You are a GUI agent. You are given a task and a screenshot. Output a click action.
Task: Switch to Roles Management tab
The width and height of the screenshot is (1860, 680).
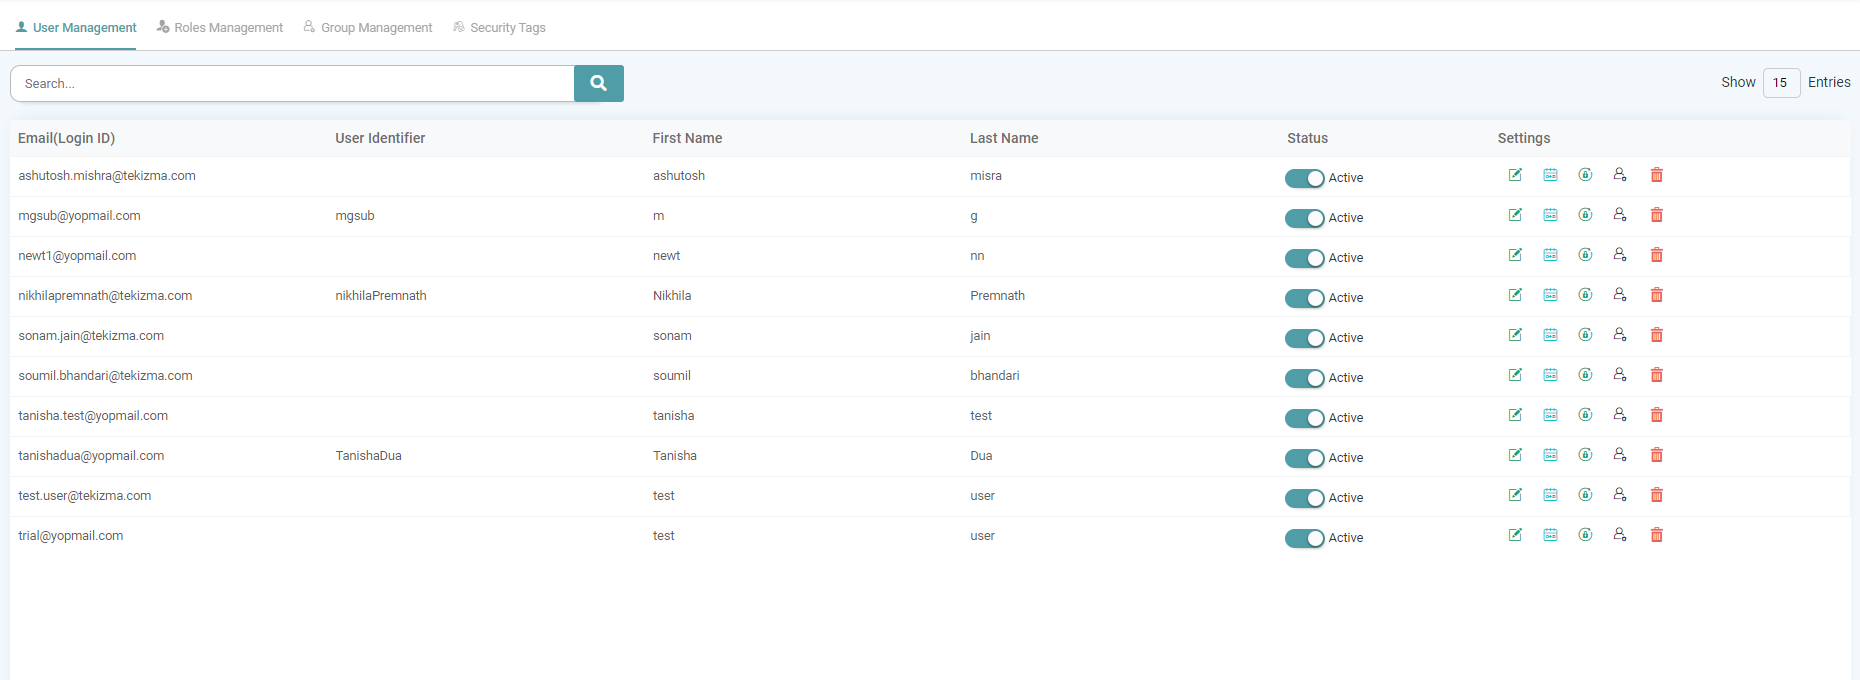tap(220, 28)
